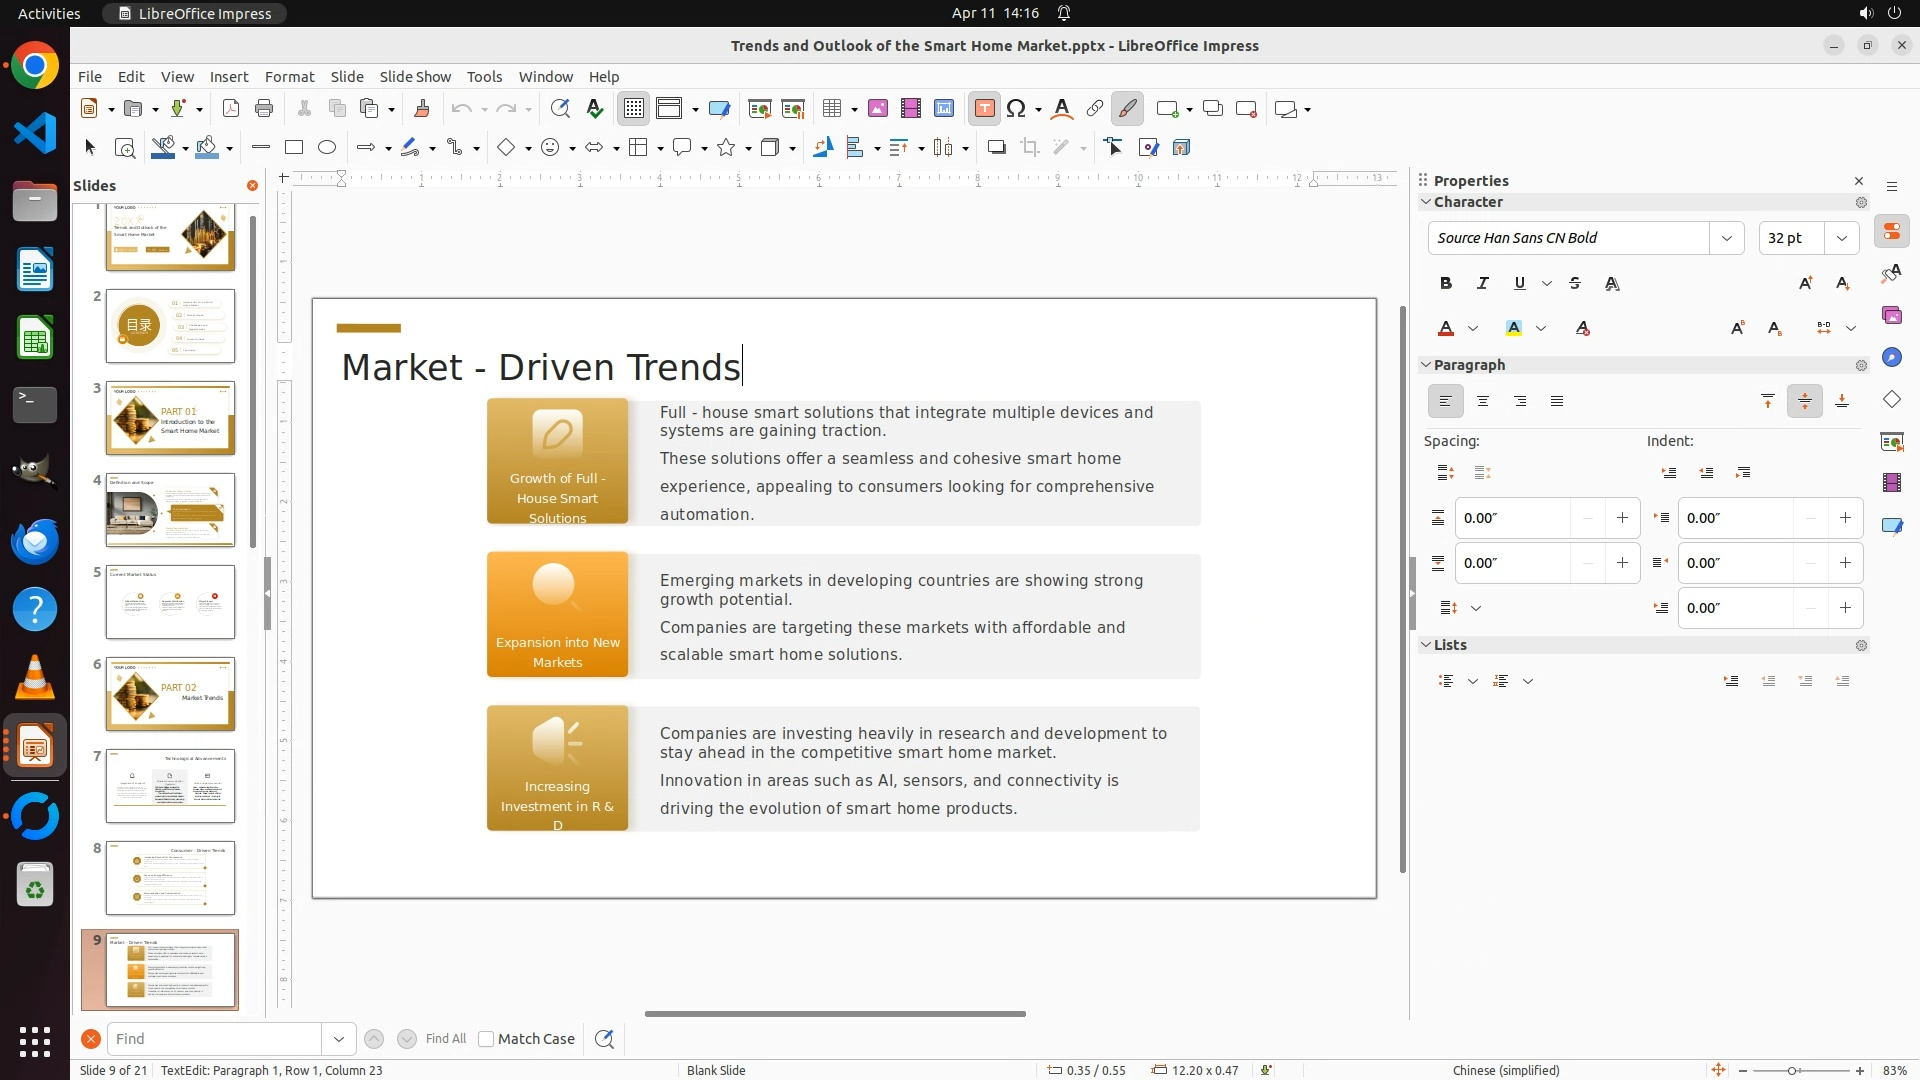Click the Find All button
Image resolution: width=1920 pixels, height=1080 pixels.
pos(445,1039)
